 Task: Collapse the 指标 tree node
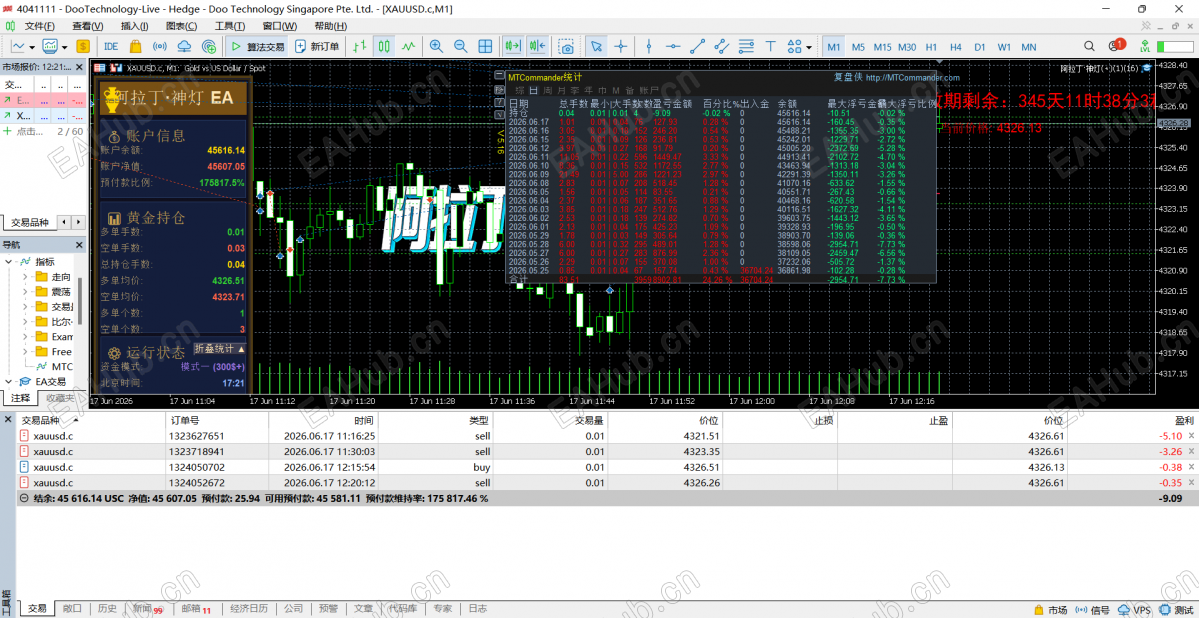[9, 262]
